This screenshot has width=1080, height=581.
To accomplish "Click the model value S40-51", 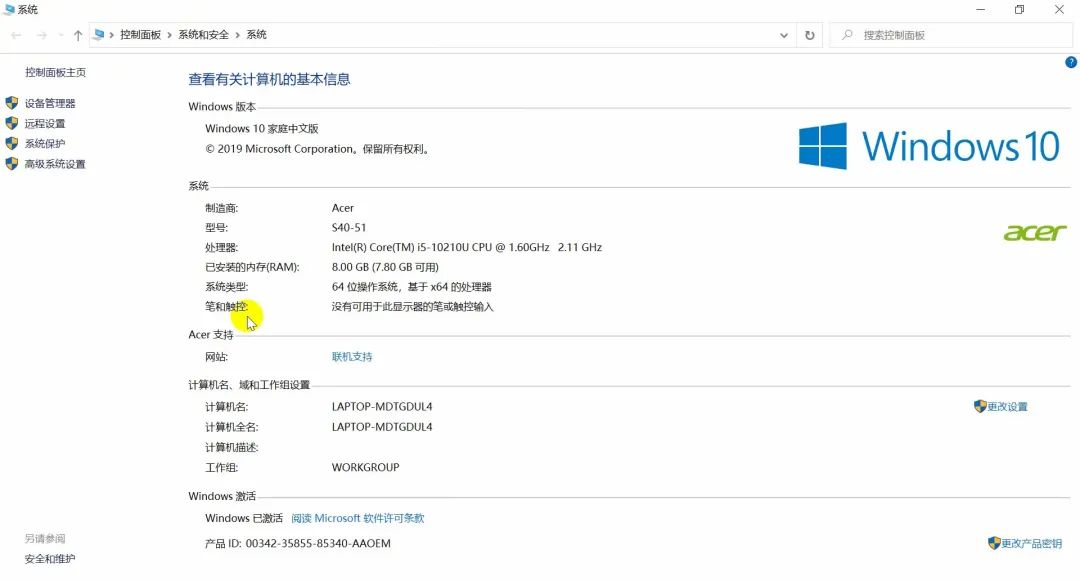I will [x=349, y=227].
